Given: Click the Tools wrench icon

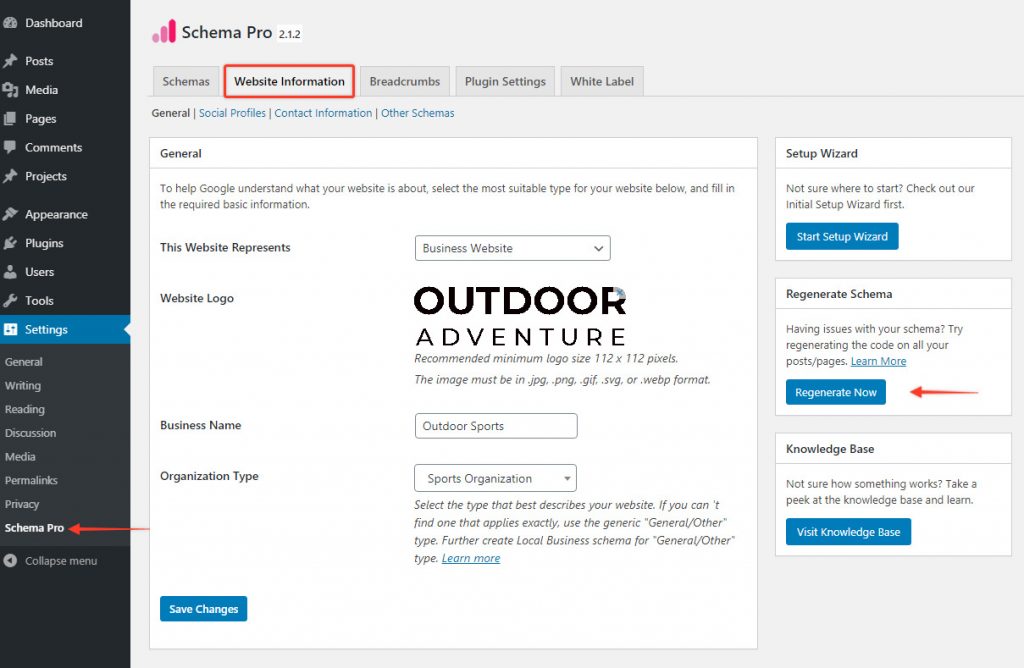Looking at the screenshot, I should (x=10, y=301).
